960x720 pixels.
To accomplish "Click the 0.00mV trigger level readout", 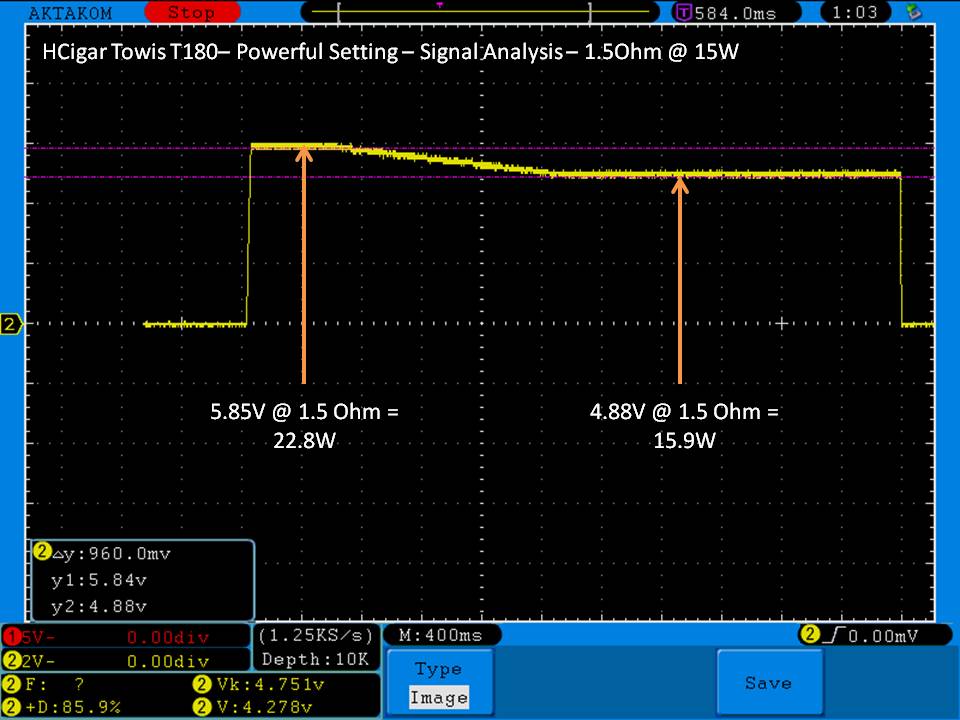I will (x=883, y=636).
